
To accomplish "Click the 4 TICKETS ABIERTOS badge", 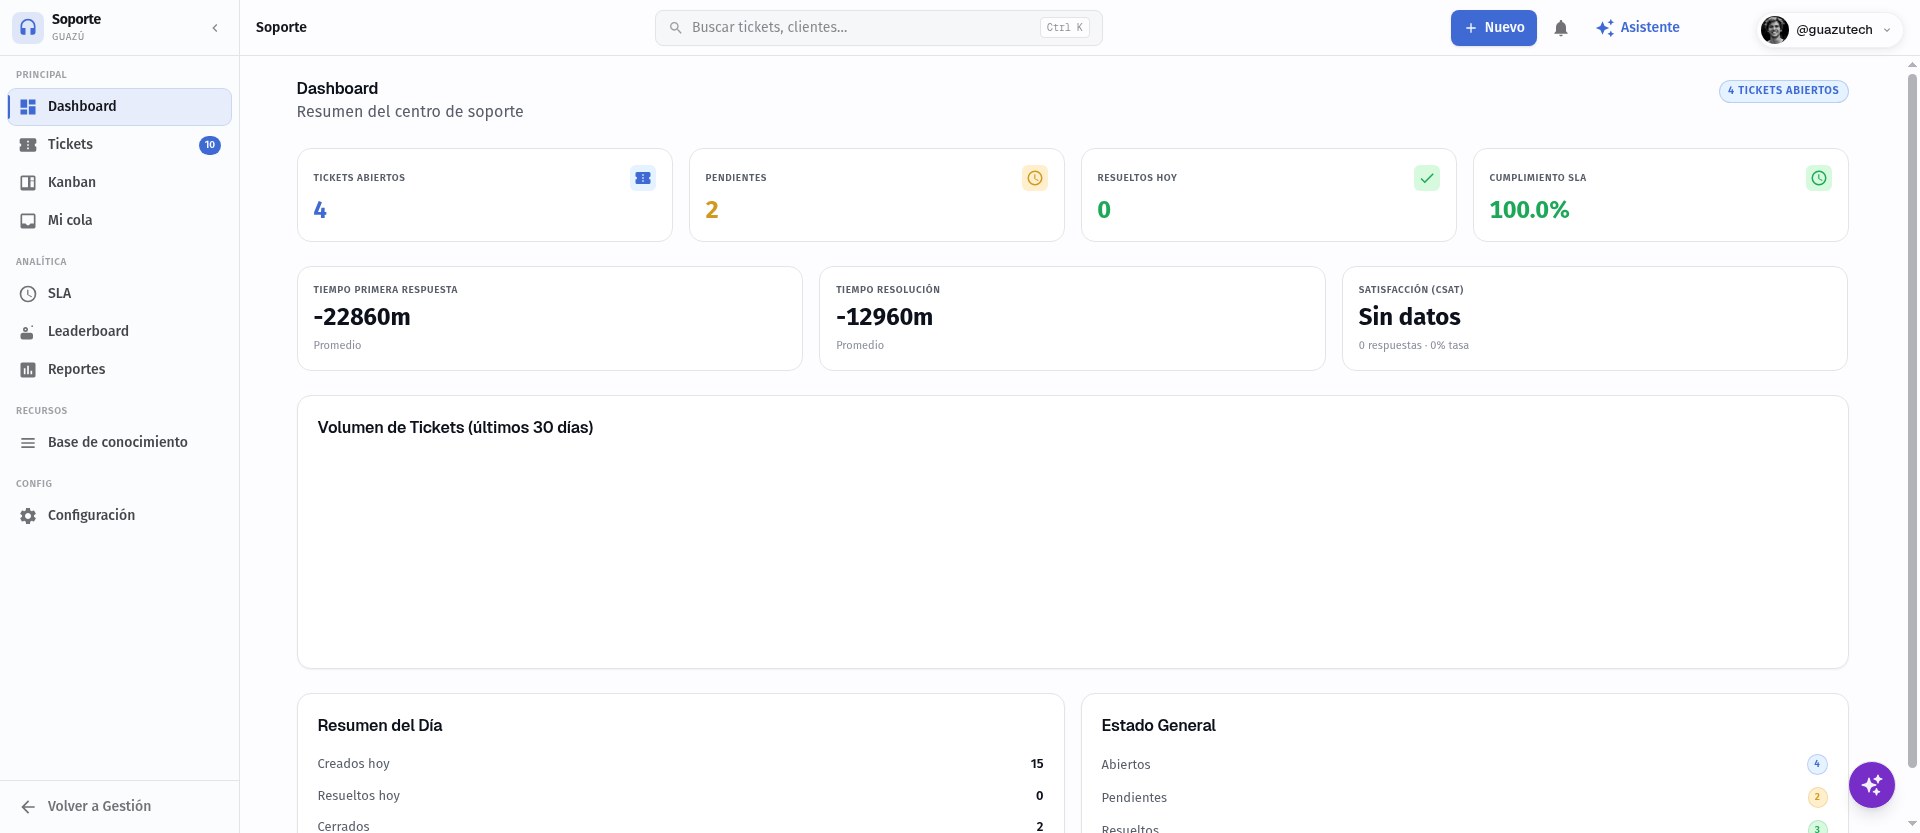I will coord(1783,91).
